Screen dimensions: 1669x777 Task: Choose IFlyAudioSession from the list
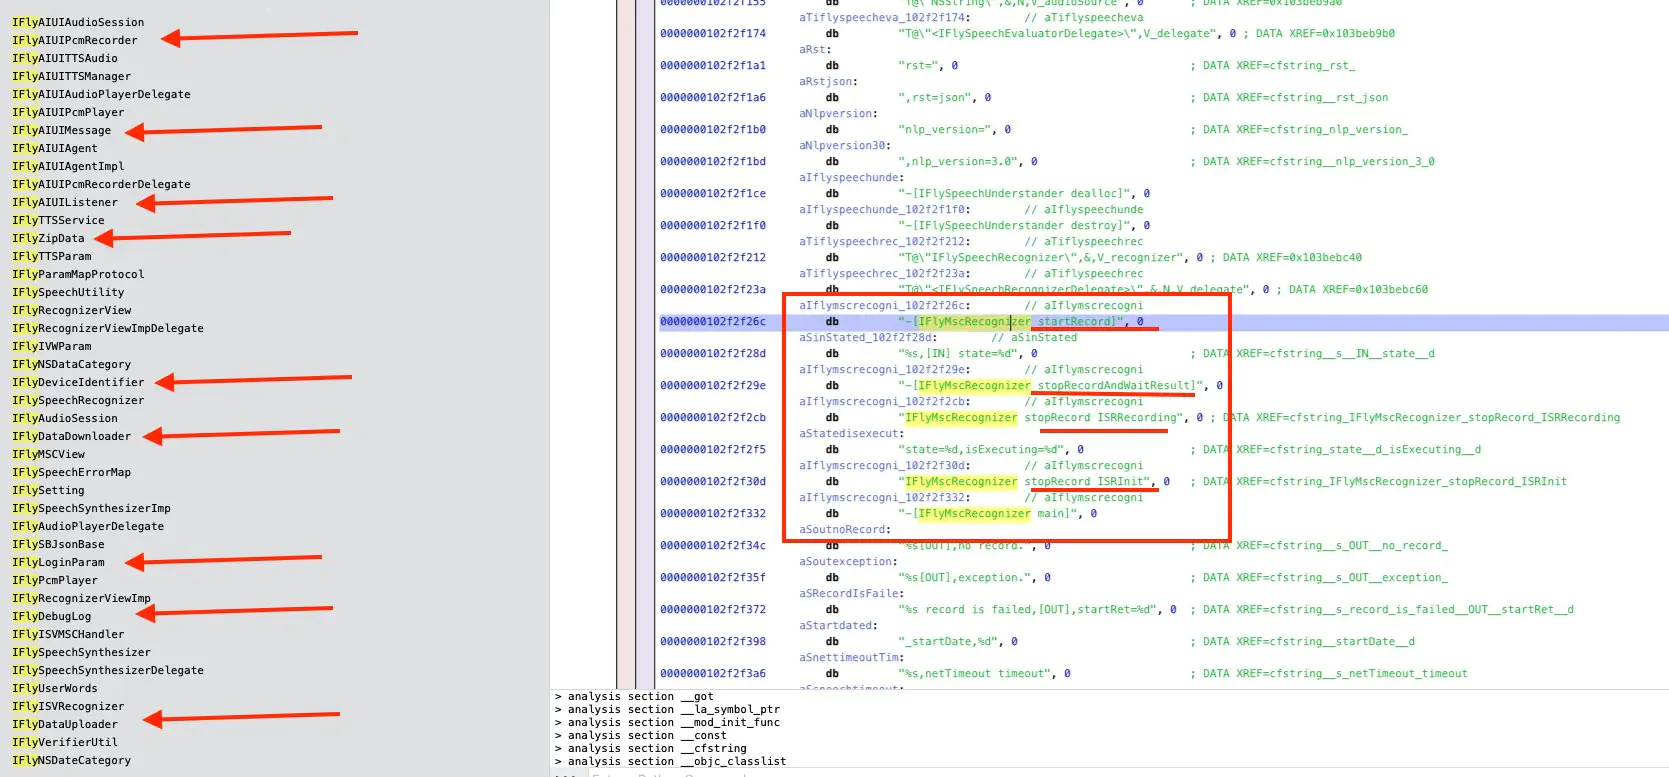(65, 418)
